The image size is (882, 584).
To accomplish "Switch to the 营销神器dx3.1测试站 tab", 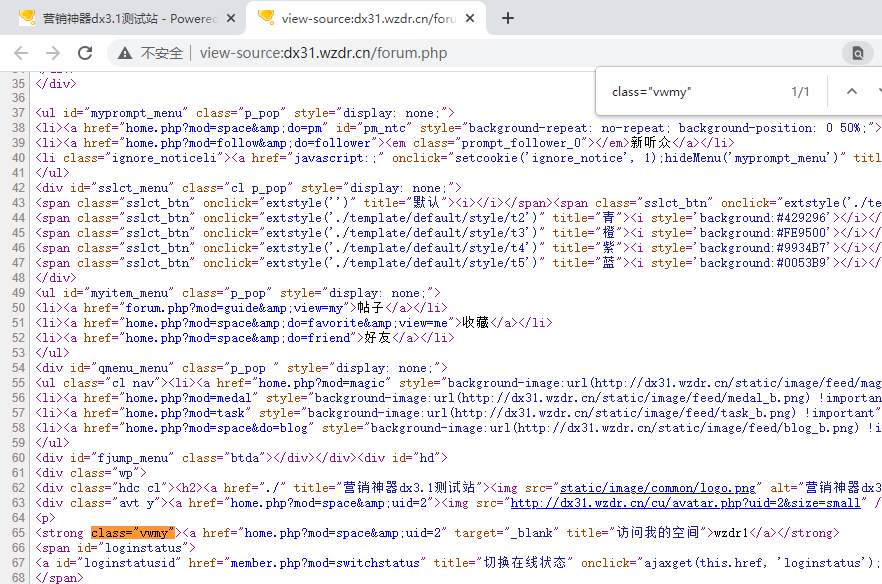I will 120,18.
